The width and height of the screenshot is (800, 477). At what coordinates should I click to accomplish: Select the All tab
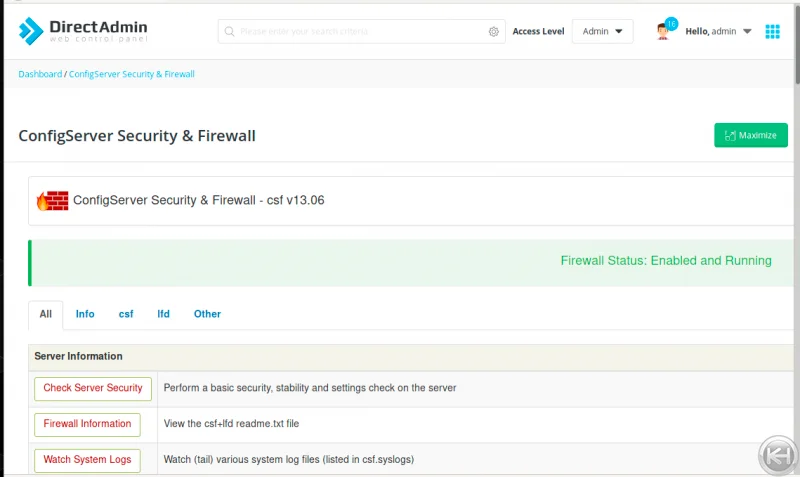tap(45, 314)
